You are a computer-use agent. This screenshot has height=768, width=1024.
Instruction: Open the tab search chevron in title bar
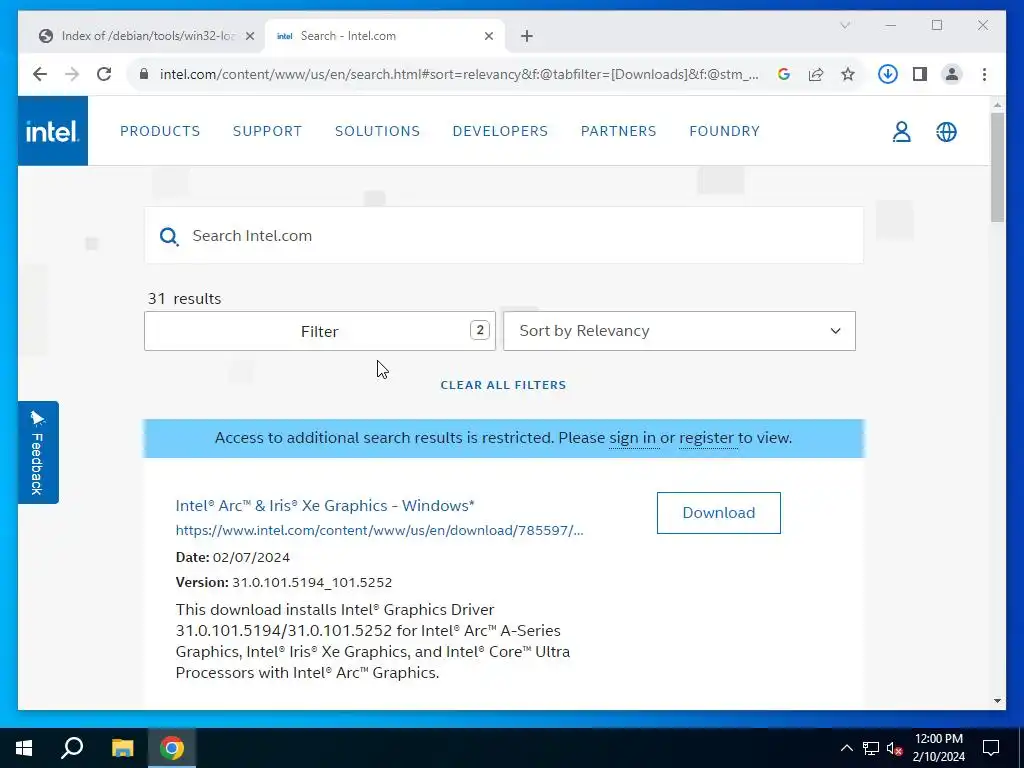tap(845, 25)
